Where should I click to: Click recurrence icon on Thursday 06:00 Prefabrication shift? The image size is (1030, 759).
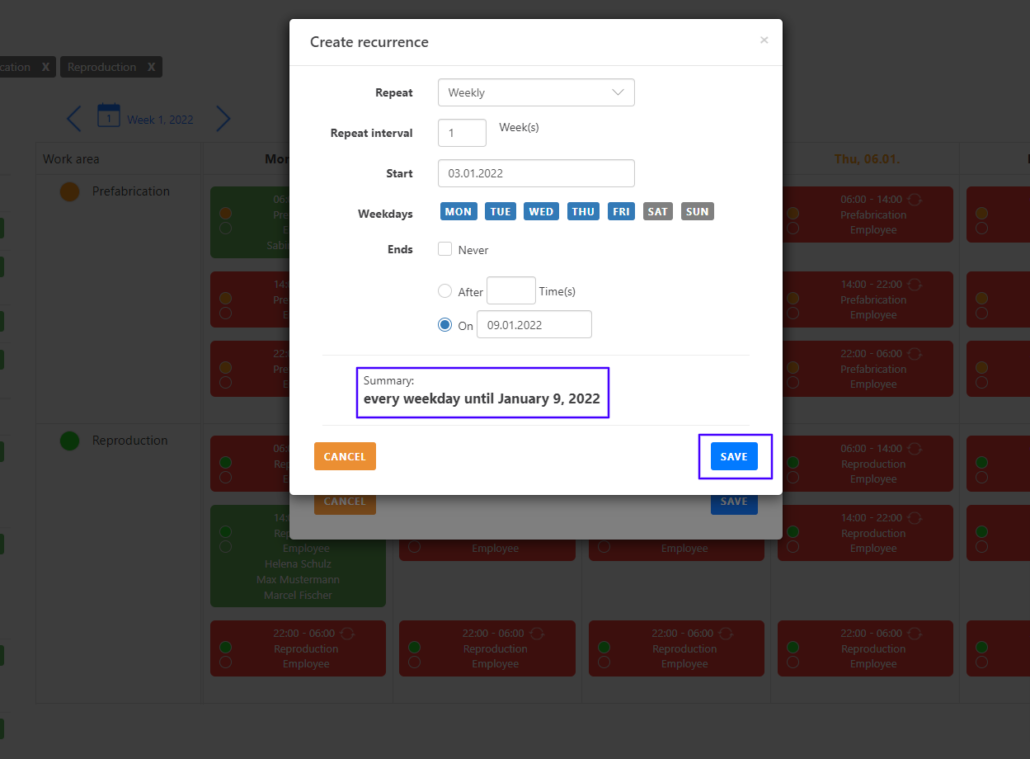click(x=915, y=200)
